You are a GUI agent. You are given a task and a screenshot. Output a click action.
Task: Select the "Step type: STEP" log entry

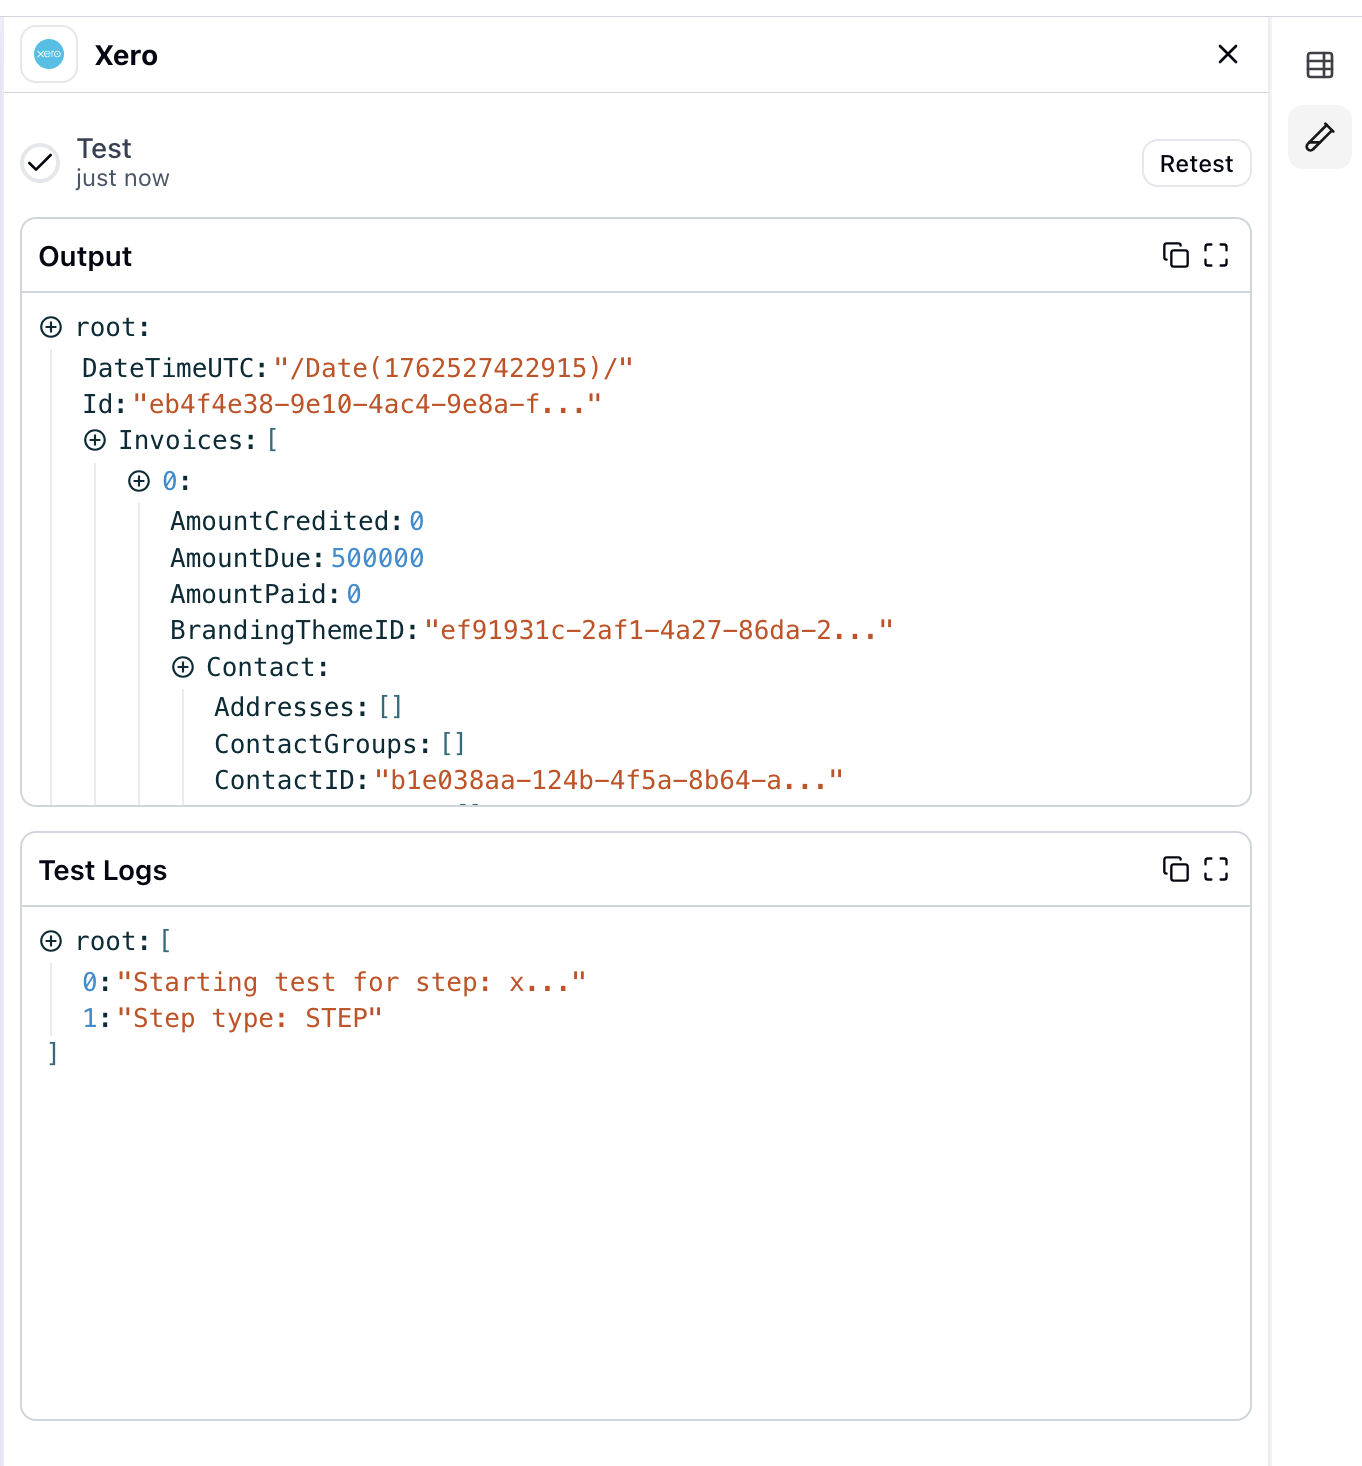tap(249, 1019)
